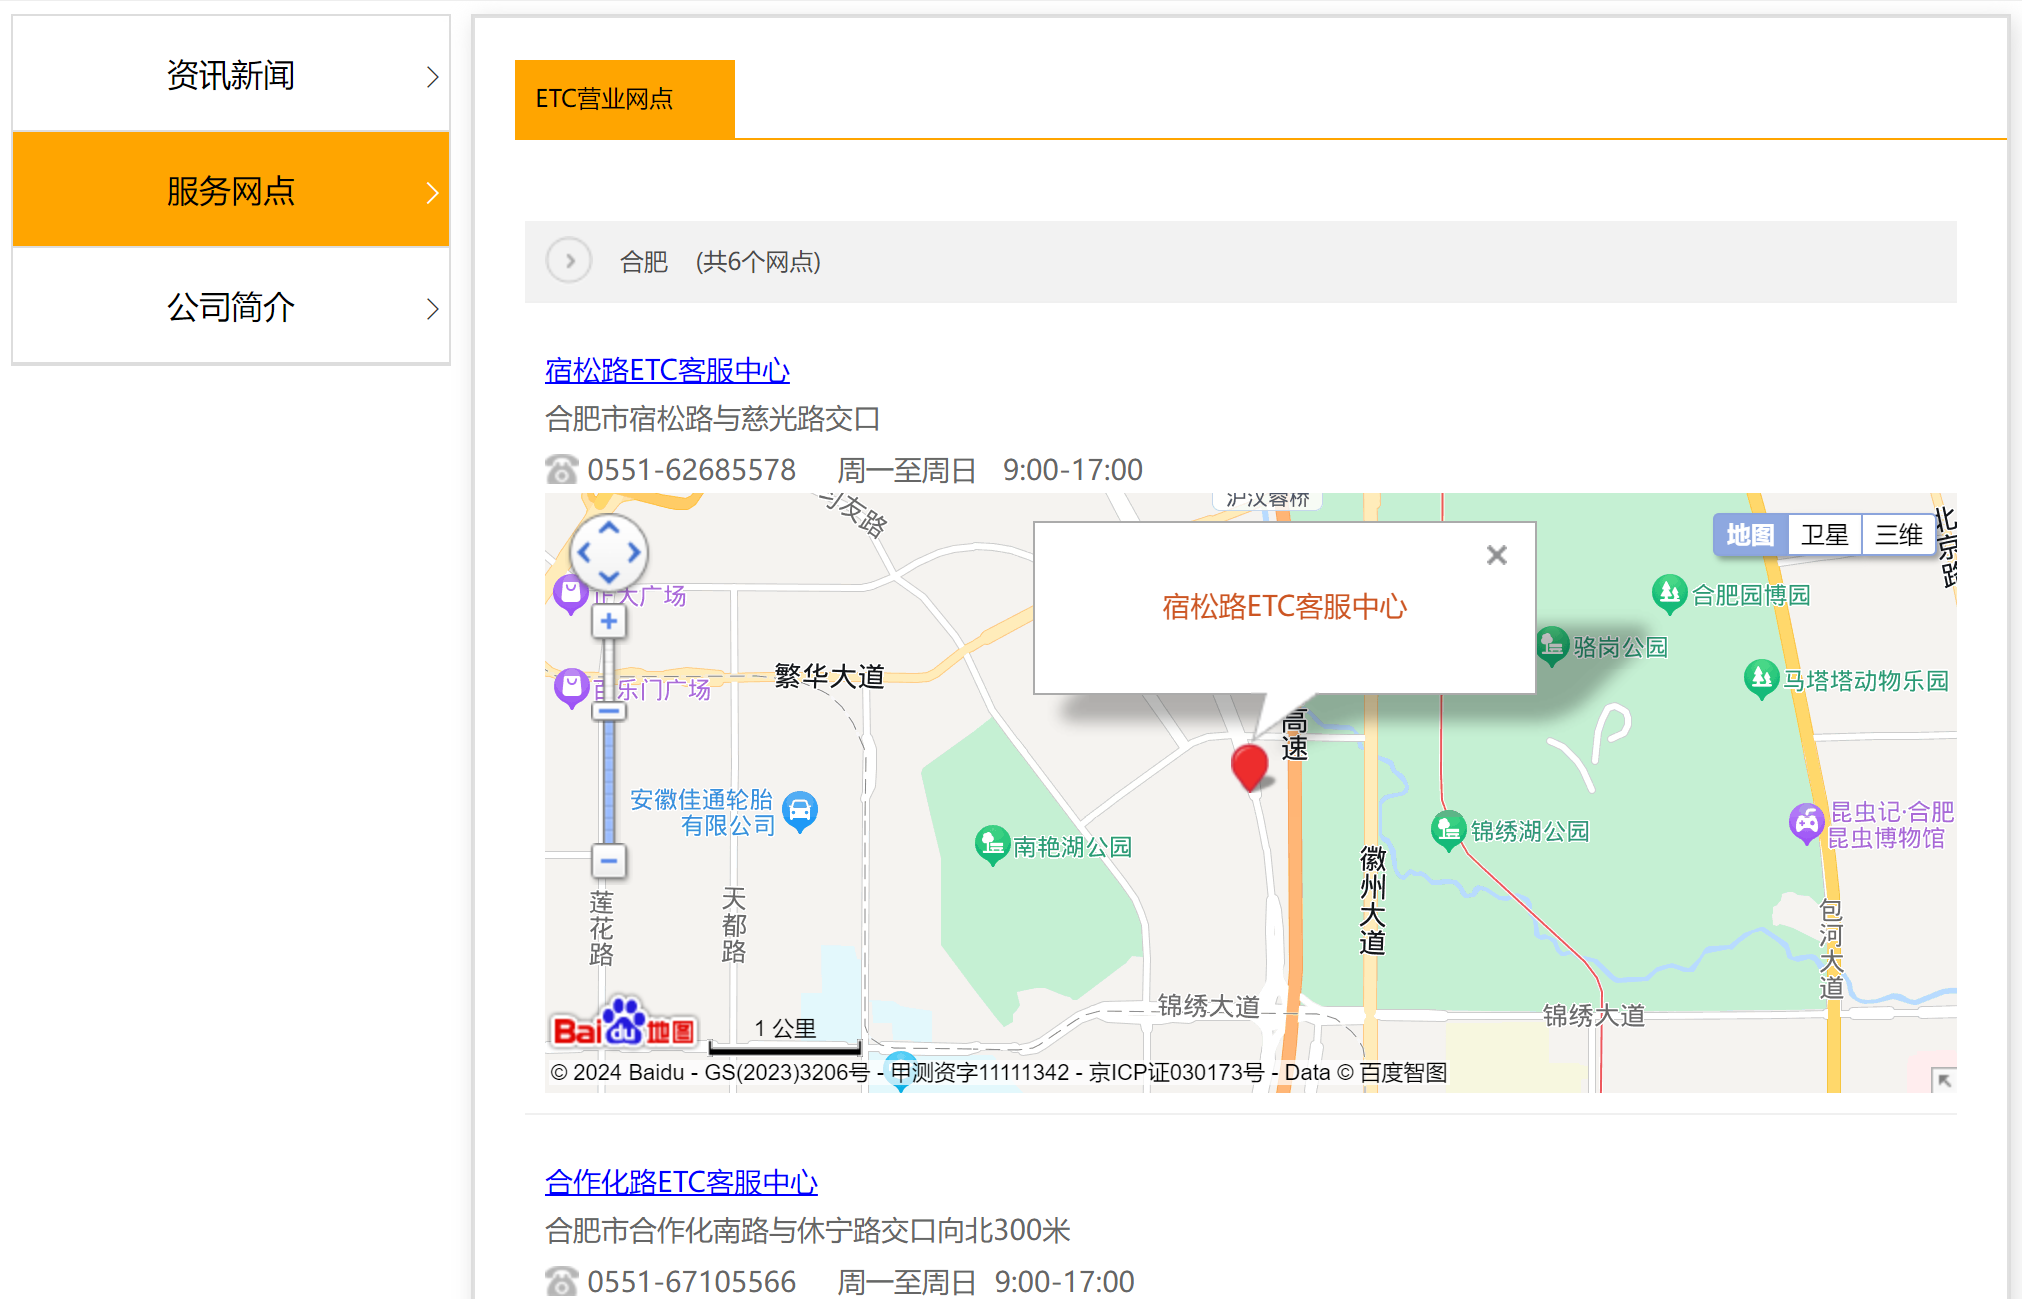Click 安徽佳通轮胎 car service icon
Viewport: 2022px width, 1299px height.
[800, 811]
